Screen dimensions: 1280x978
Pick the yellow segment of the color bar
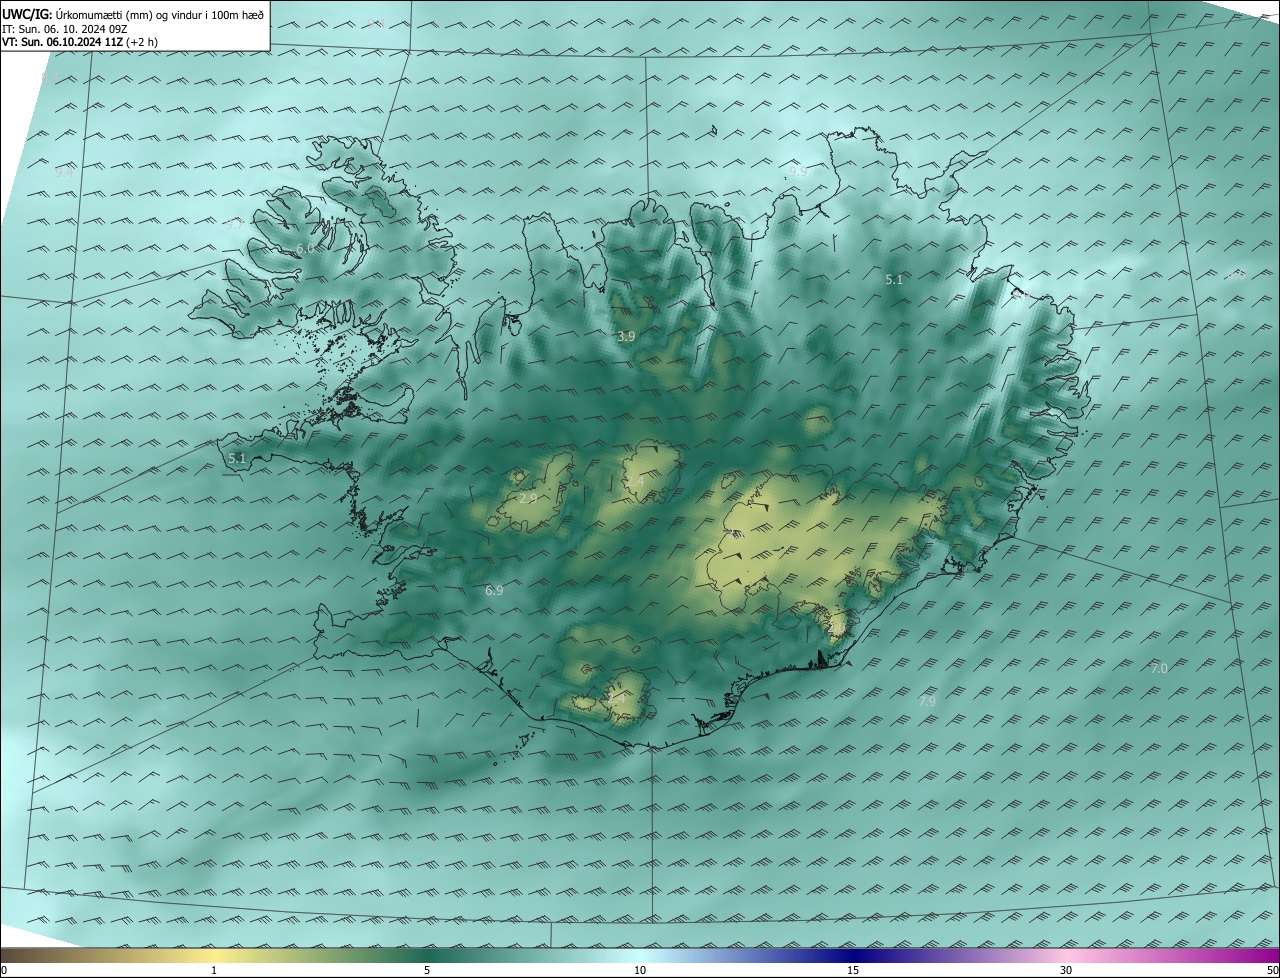click(214, 956)
